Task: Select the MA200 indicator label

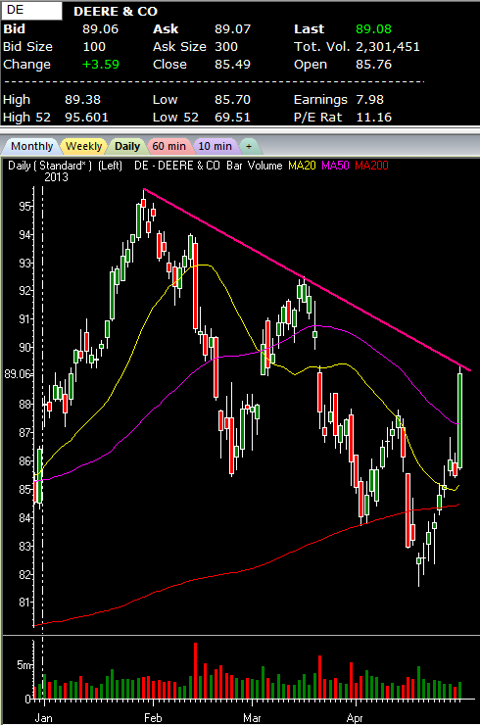Action: [372, 166]
